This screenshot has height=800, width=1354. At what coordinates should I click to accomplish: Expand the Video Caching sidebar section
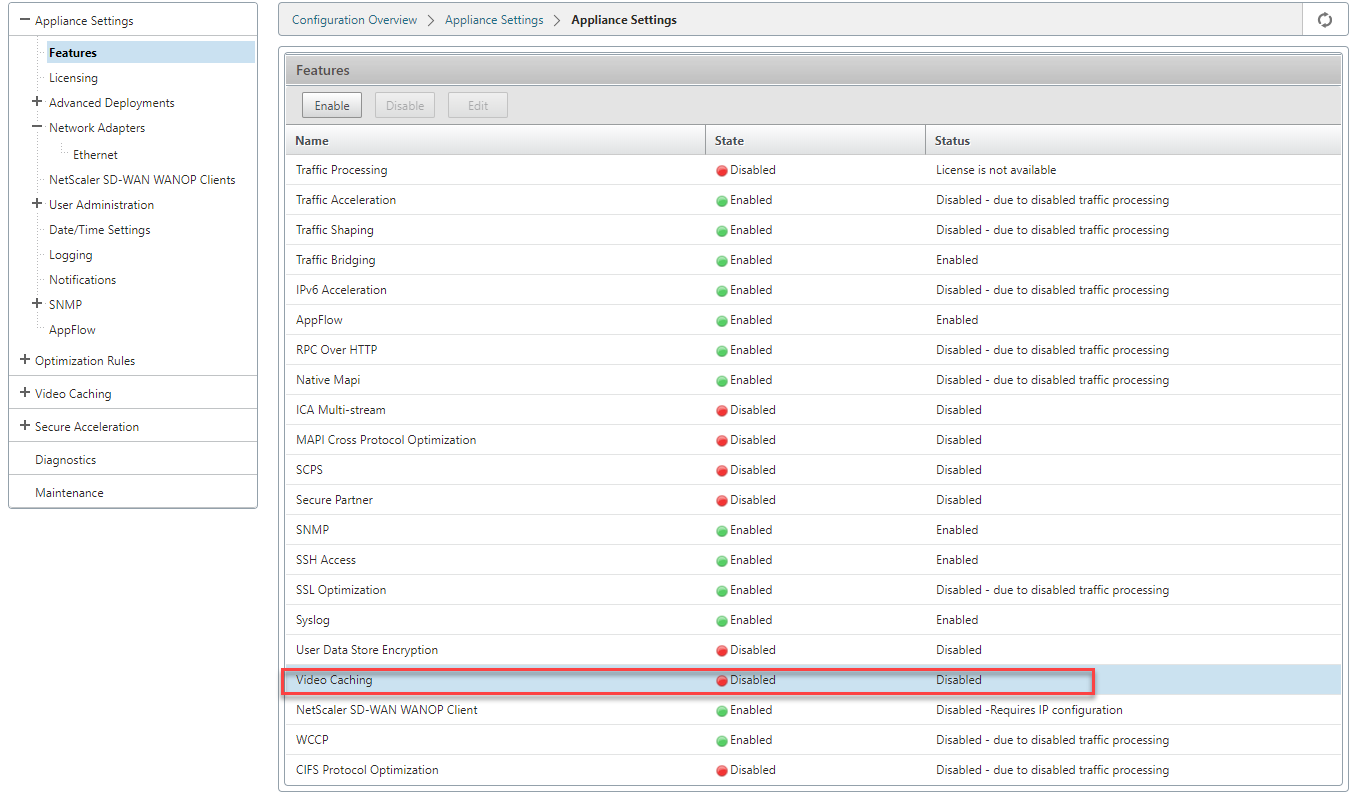[25, 393]
